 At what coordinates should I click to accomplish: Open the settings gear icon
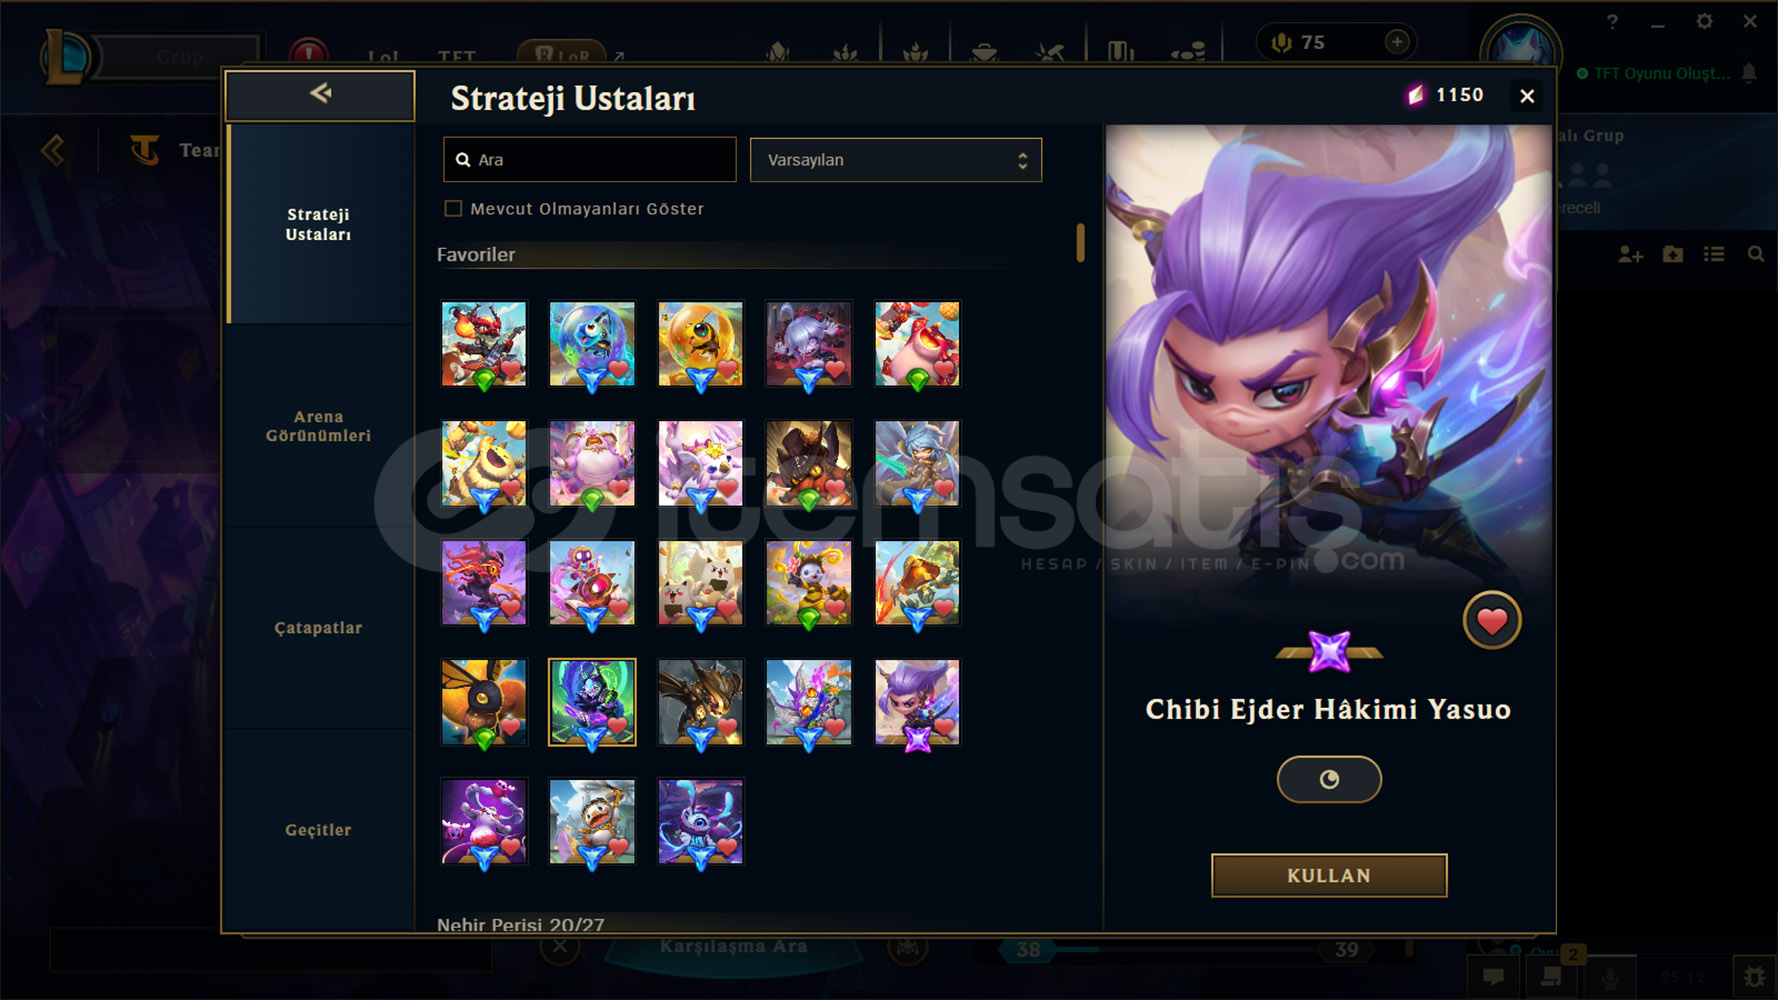pos(1704,21)
